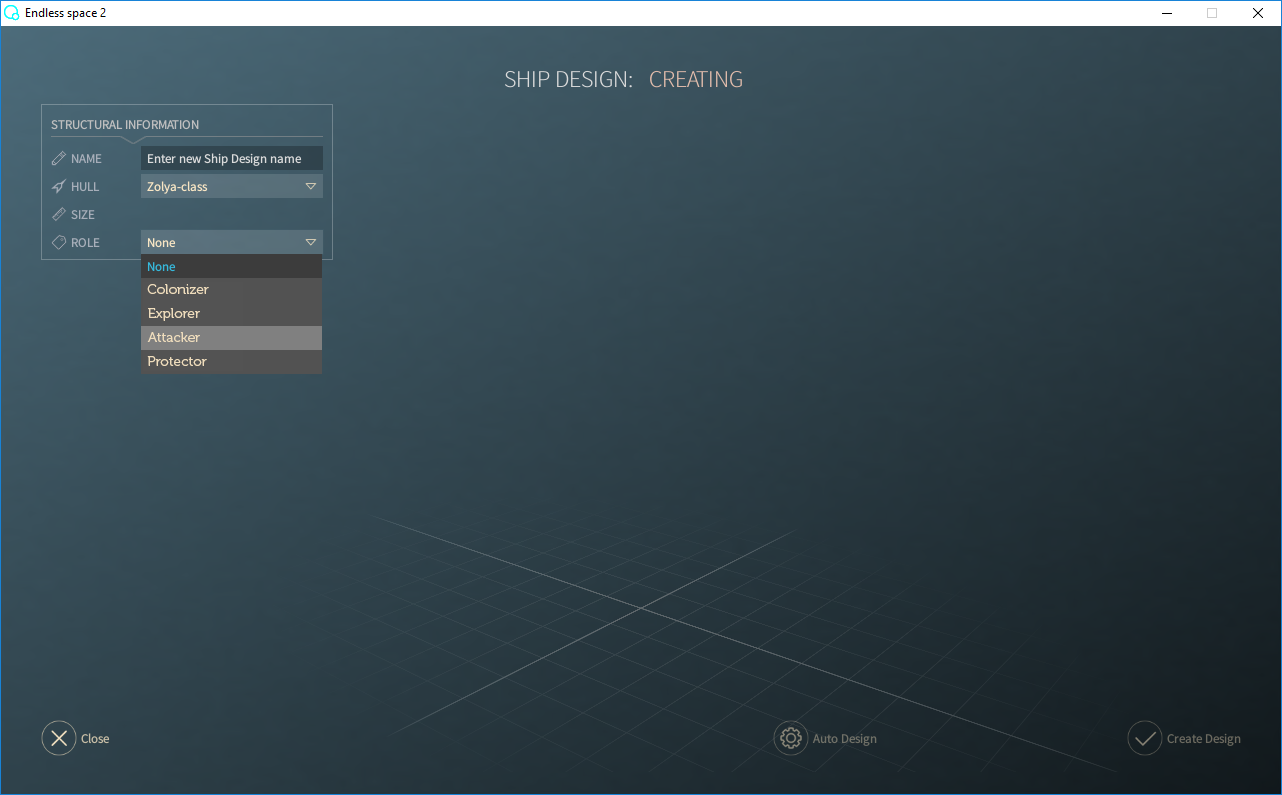Click the ship icon beside HULL
The height and width of the screenshot is (795, 1282).
59,186
